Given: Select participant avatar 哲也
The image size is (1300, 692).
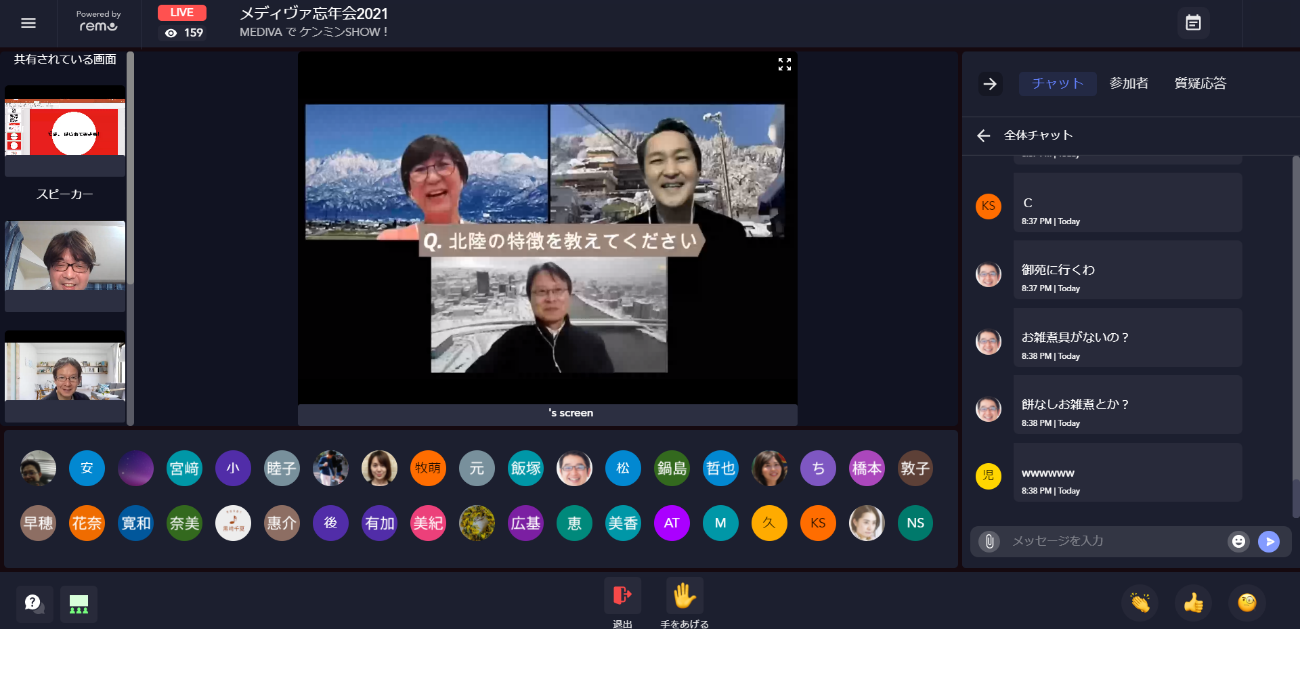Looking at the screenshot, I should (721, 468).
